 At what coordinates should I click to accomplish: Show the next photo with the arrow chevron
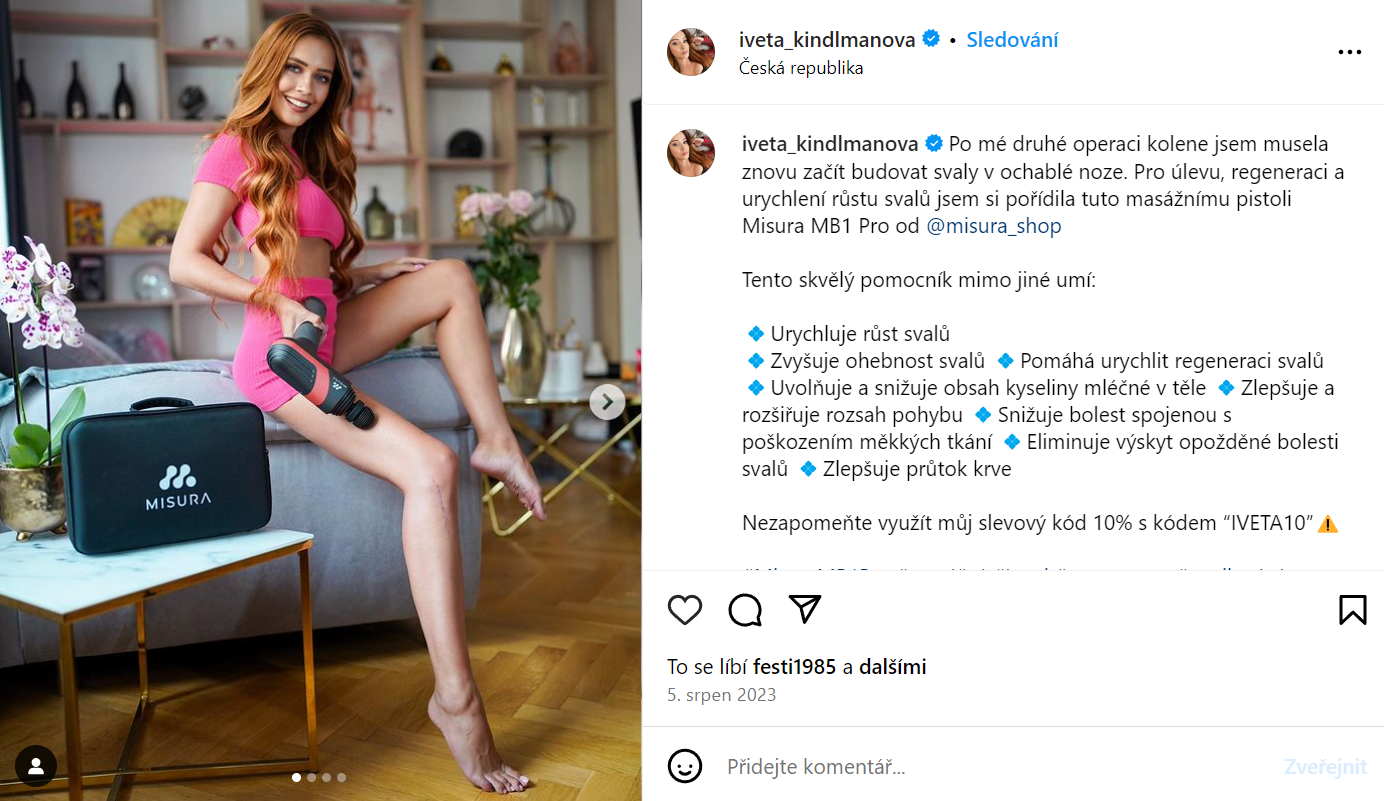click(x=606, y=400)
